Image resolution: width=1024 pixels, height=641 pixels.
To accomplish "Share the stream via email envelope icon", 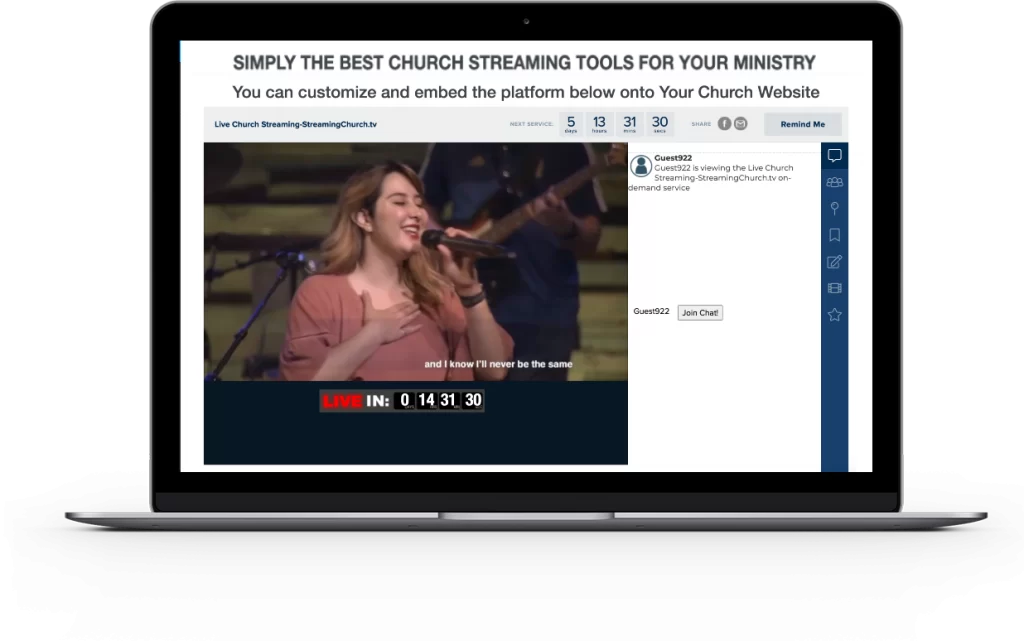I will pyautogui.click(x=740, y=124).
